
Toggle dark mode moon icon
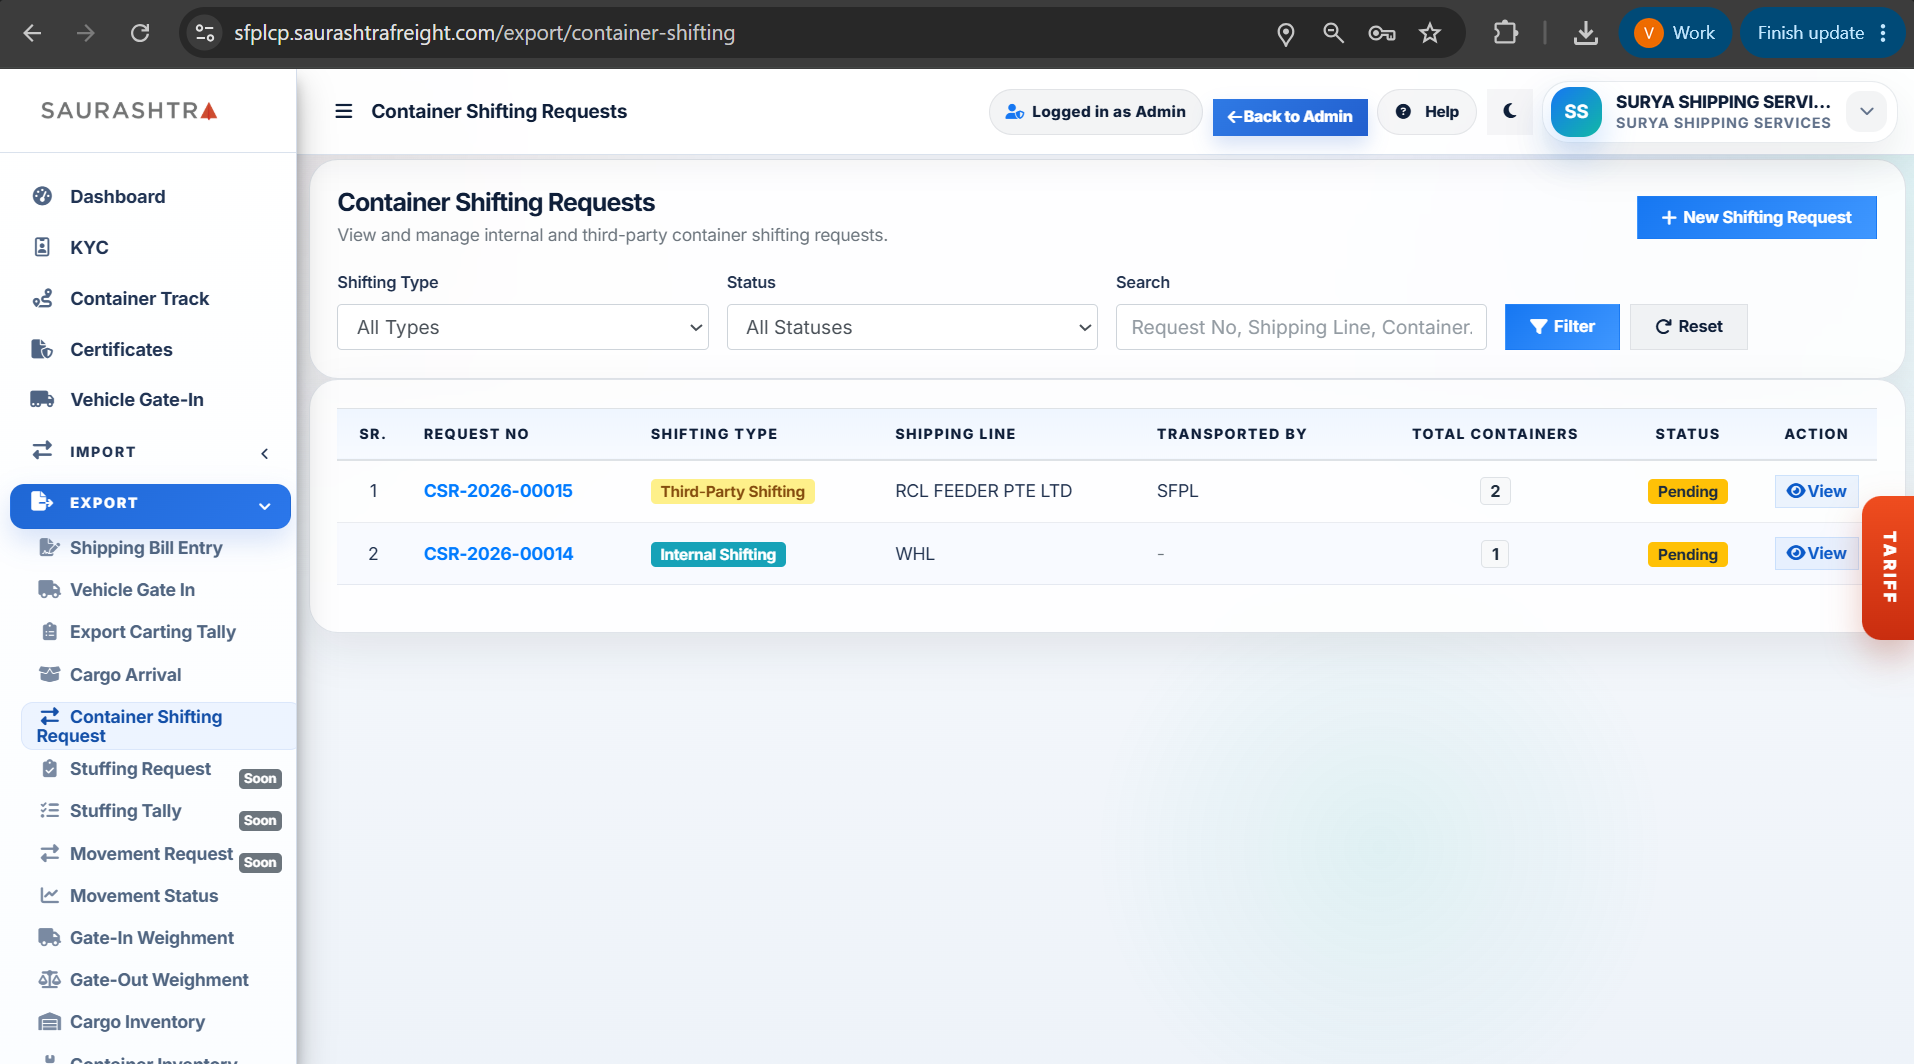[x=1510, y=111]
